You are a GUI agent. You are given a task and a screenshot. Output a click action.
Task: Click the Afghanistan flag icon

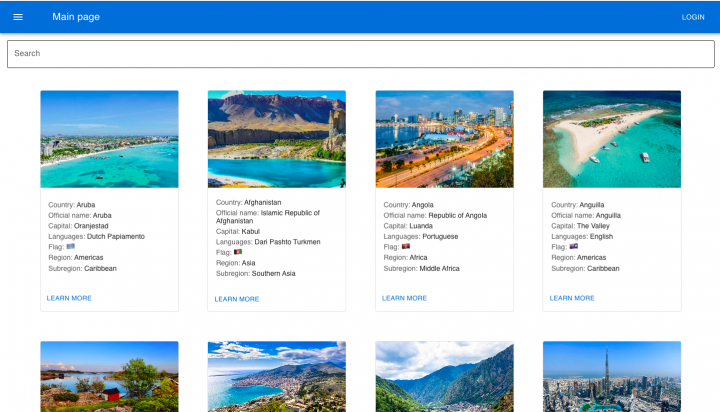coord(238,252)
